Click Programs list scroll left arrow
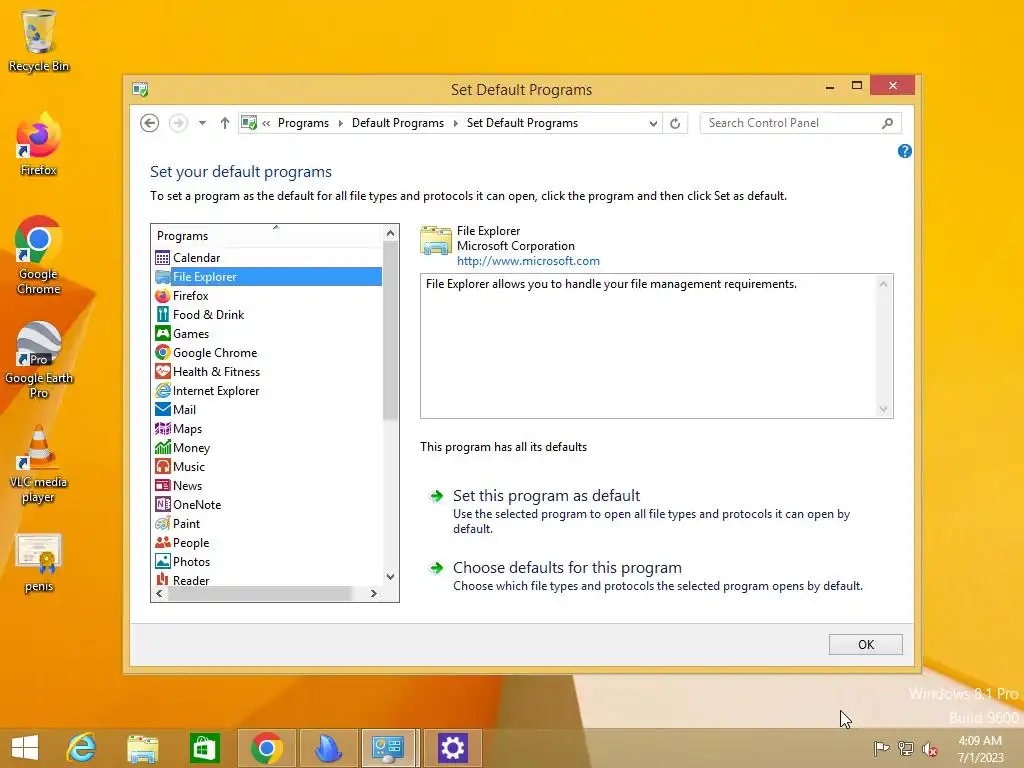Viewport: 1024px width, 768px height. (x=159, y=594)
